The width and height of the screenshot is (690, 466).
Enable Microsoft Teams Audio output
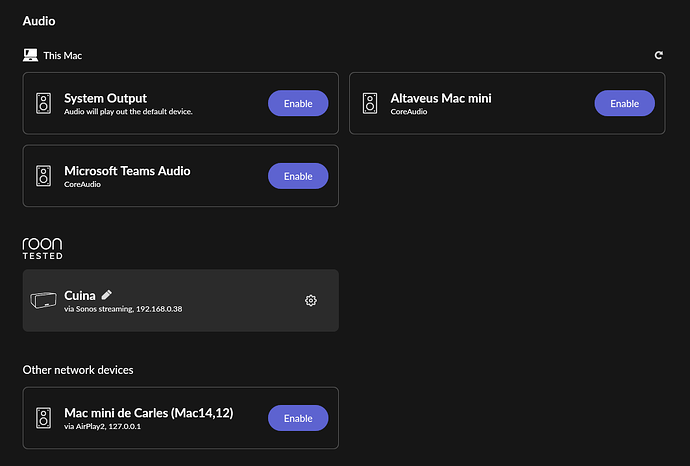pos(298,176)
